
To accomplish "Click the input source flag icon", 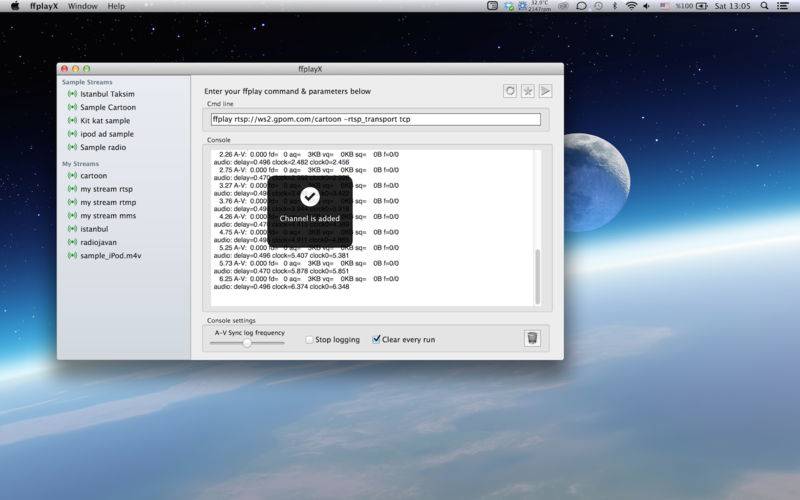I will 665,6.
